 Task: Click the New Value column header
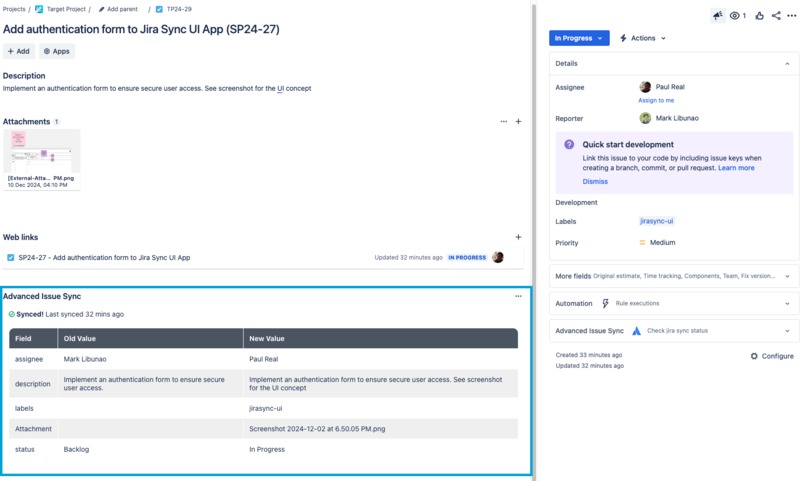(380, 339)
